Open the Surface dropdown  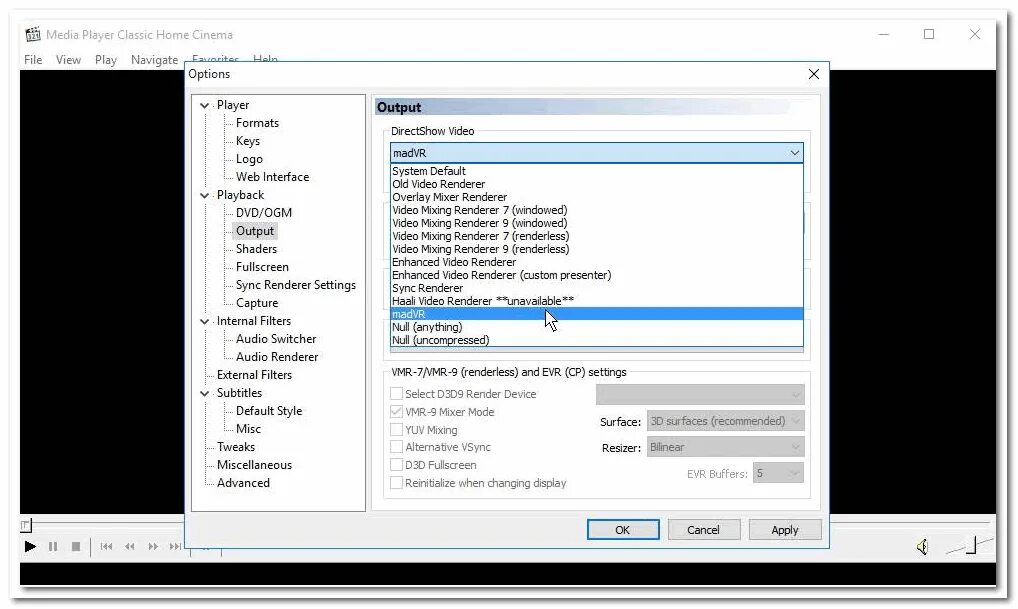[725, 421]
